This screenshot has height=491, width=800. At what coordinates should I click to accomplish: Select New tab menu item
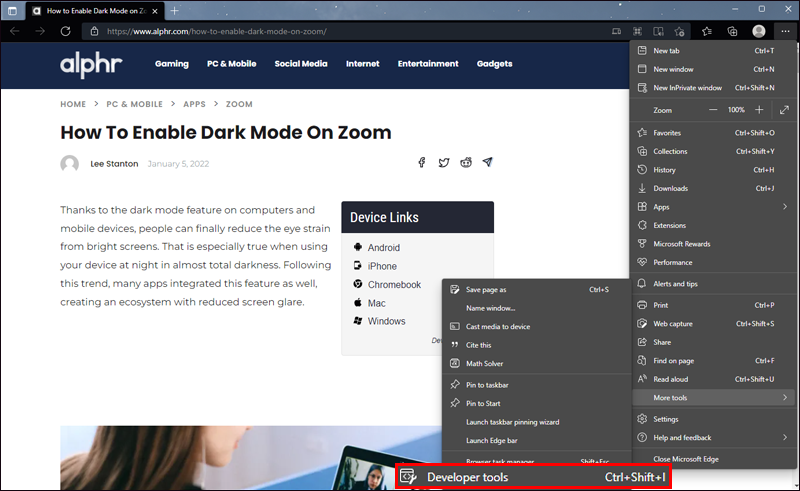pyautogui.click(x=714, y=51)
